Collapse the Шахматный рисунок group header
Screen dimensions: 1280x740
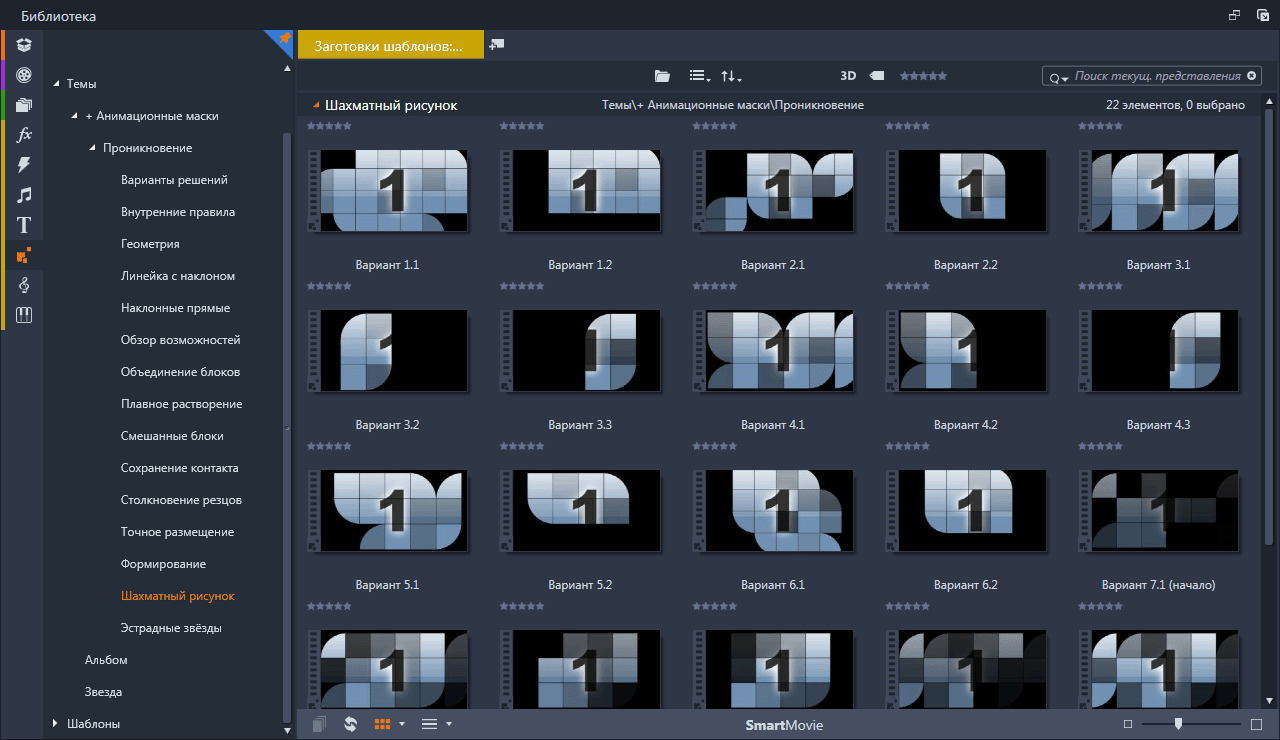(316, 105)
